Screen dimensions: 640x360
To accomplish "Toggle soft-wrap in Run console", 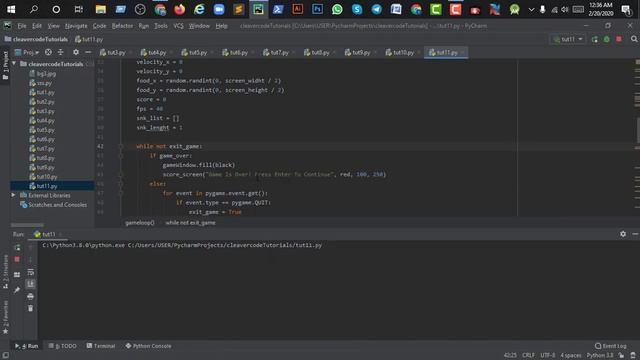I will [31, 272].
